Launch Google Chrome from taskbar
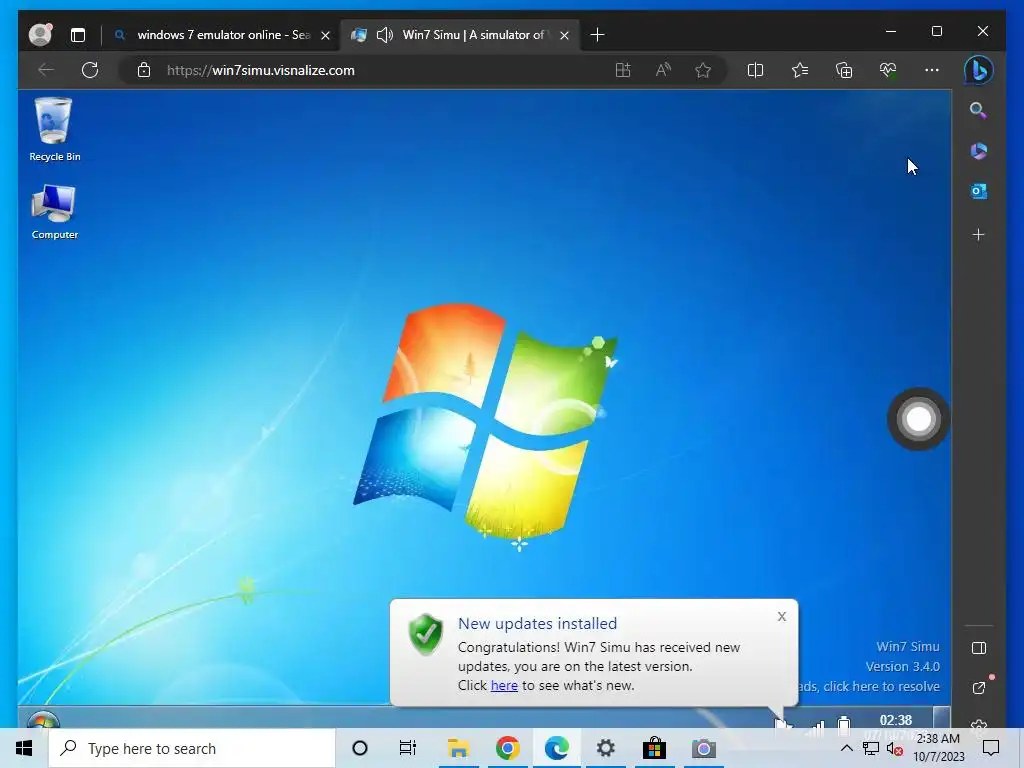 pos(507,748)
